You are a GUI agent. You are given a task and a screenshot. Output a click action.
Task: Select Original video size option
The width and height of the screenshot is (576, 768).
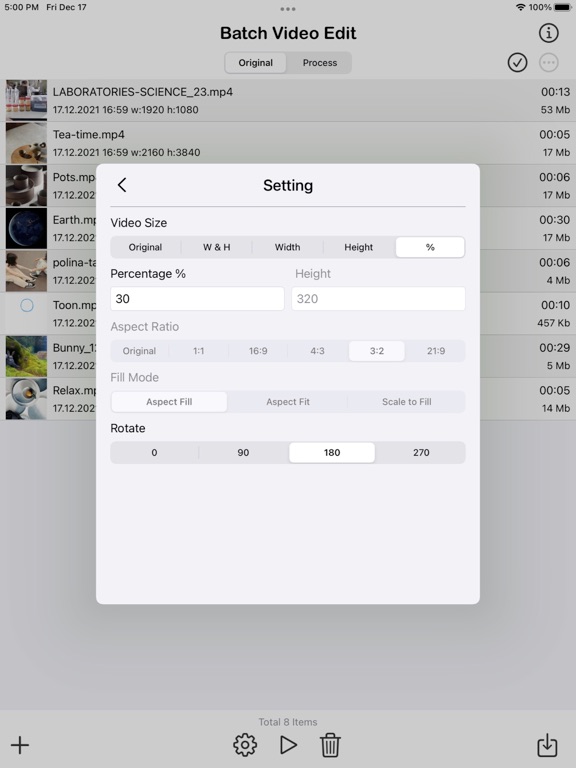145,247
